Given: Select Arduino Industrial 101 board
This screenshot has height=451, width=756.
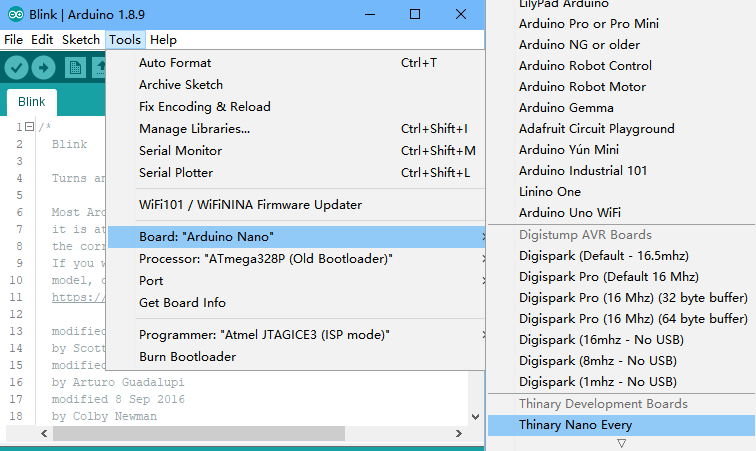Looking at the screenshot, I should tap(621, 171).
